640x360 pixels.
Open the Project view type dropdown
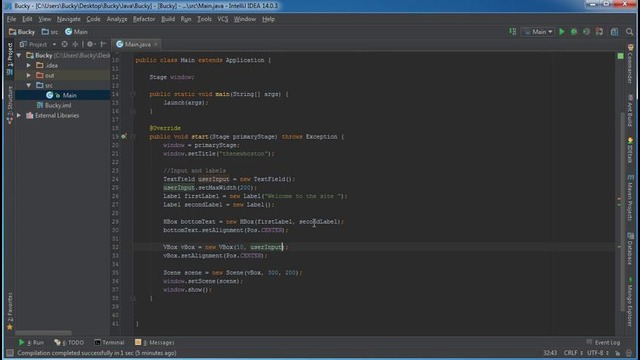54,44
